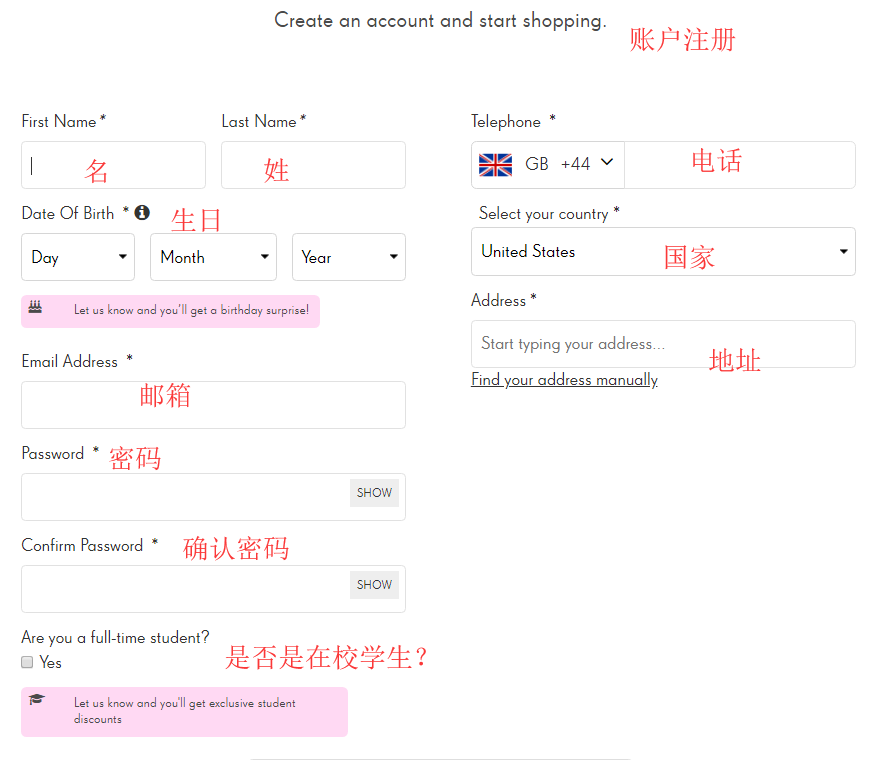Click the UK flag icon
876x760 pixels.
point(495,164)
